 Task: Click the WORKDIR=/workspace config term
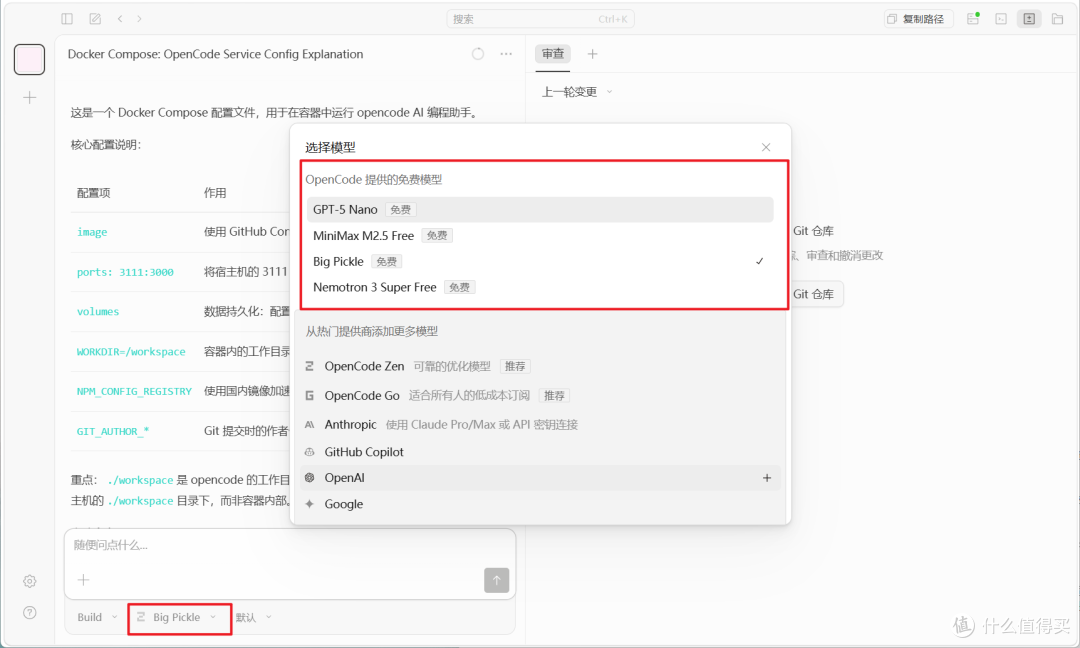(131, 352)
